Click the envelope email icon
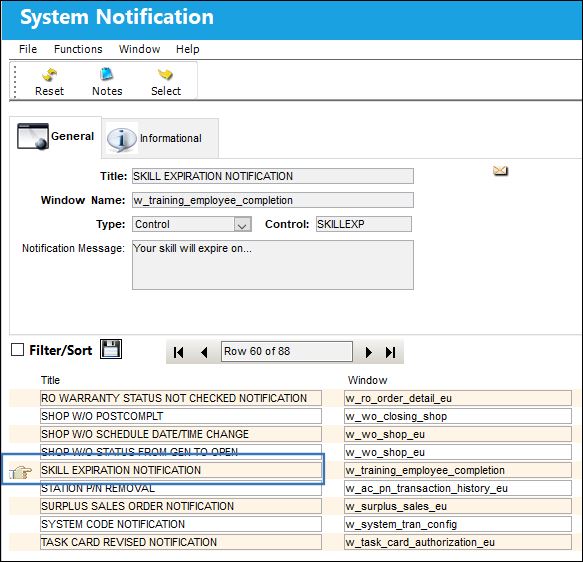The image size is (583, 562). pos(500,171)
